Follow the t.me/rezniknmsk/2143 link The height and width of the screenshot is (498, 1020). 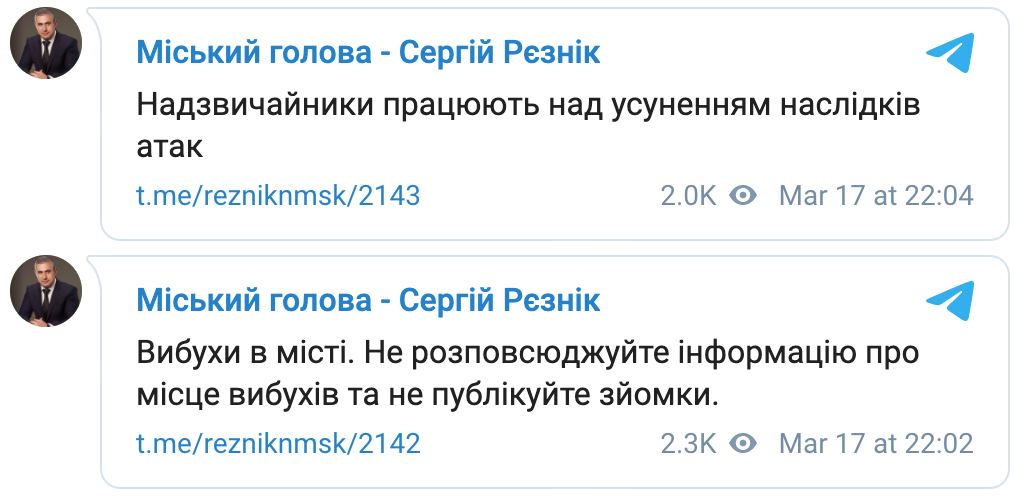(x=278, y=196)
